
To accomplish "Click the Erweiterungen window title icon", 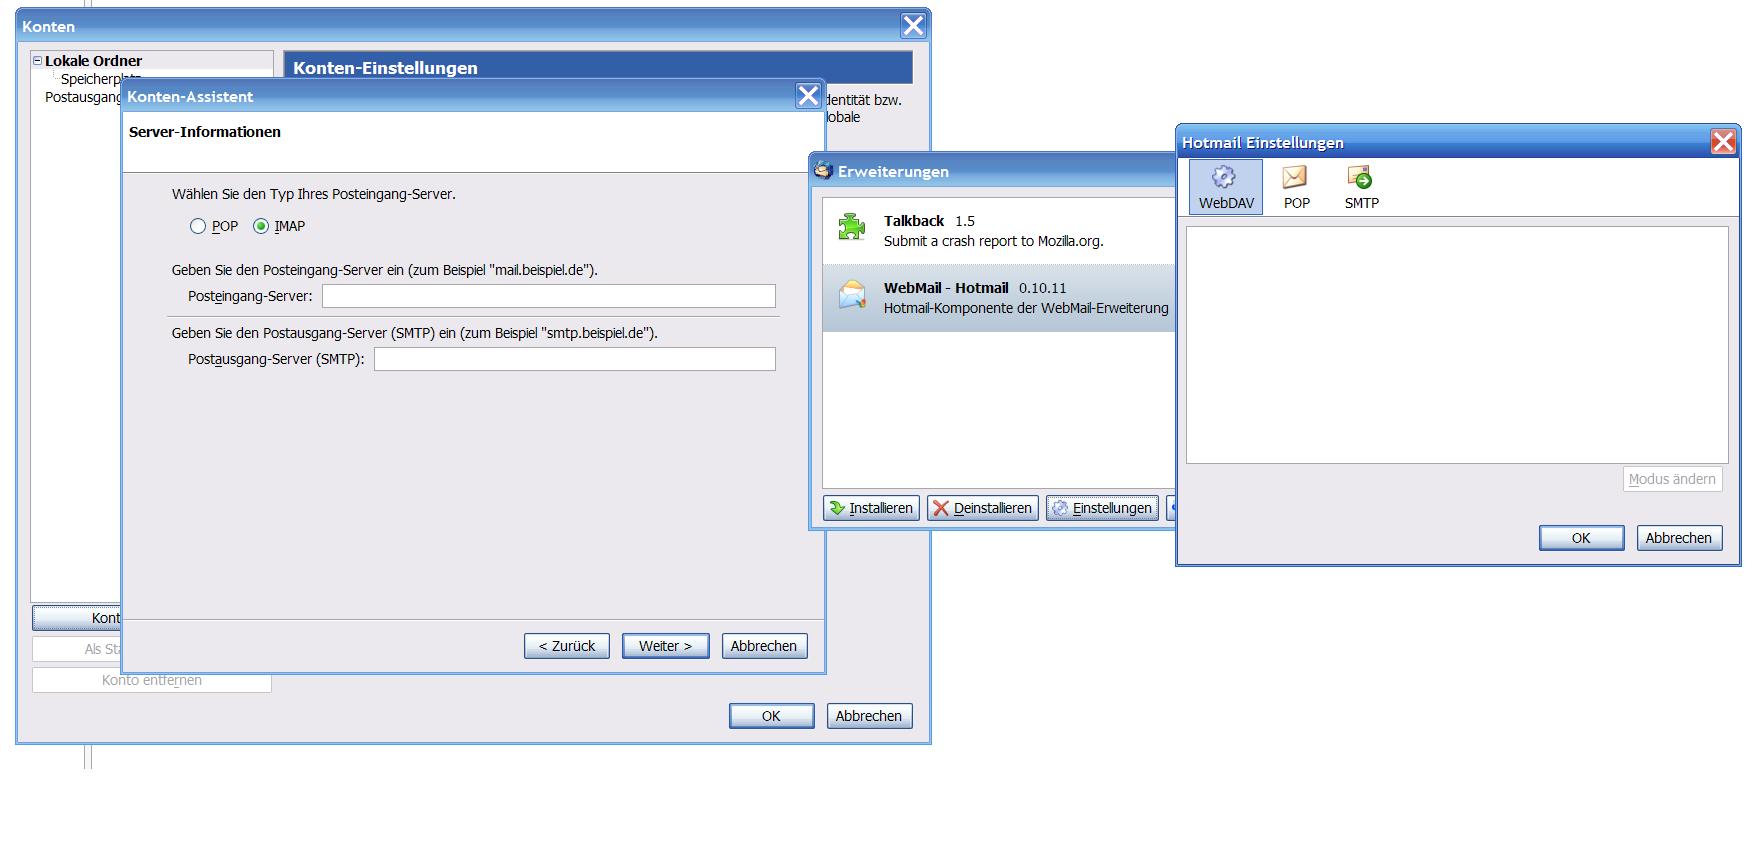I will pyautogui.click(x=823, y=171).
